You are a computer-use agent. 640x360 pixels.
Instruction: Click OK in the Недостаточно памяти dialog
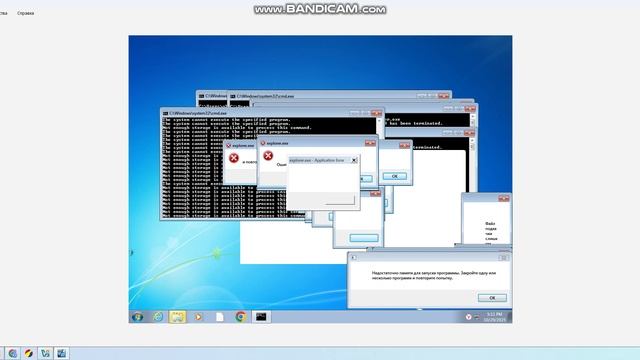click(492, 298)
